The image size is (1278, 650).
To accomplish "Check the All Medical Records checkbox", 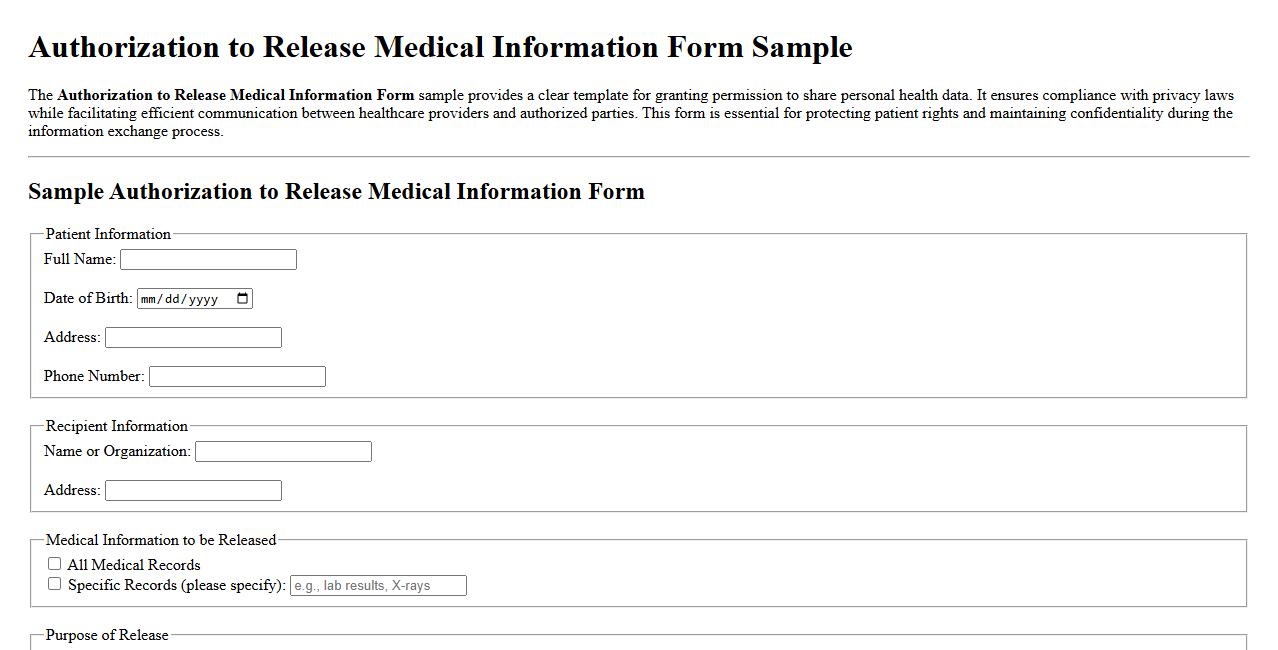I will (x=54, y=563).
